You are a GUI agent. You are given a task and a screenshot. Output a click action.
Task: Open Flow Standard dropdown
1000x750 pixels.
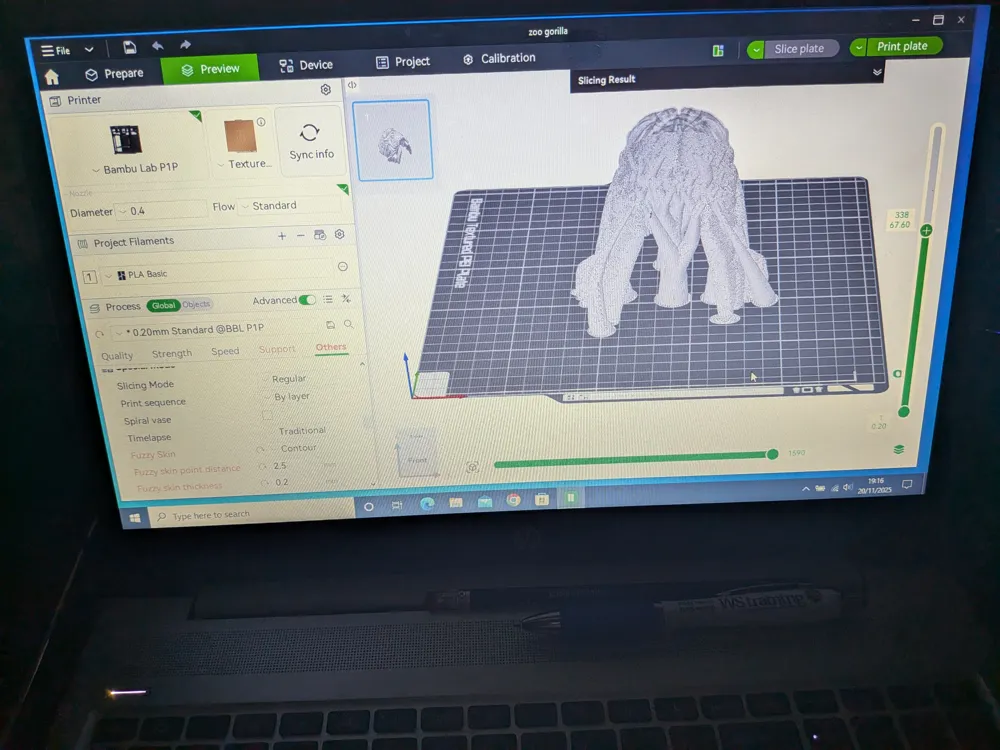tap(290, 205)
